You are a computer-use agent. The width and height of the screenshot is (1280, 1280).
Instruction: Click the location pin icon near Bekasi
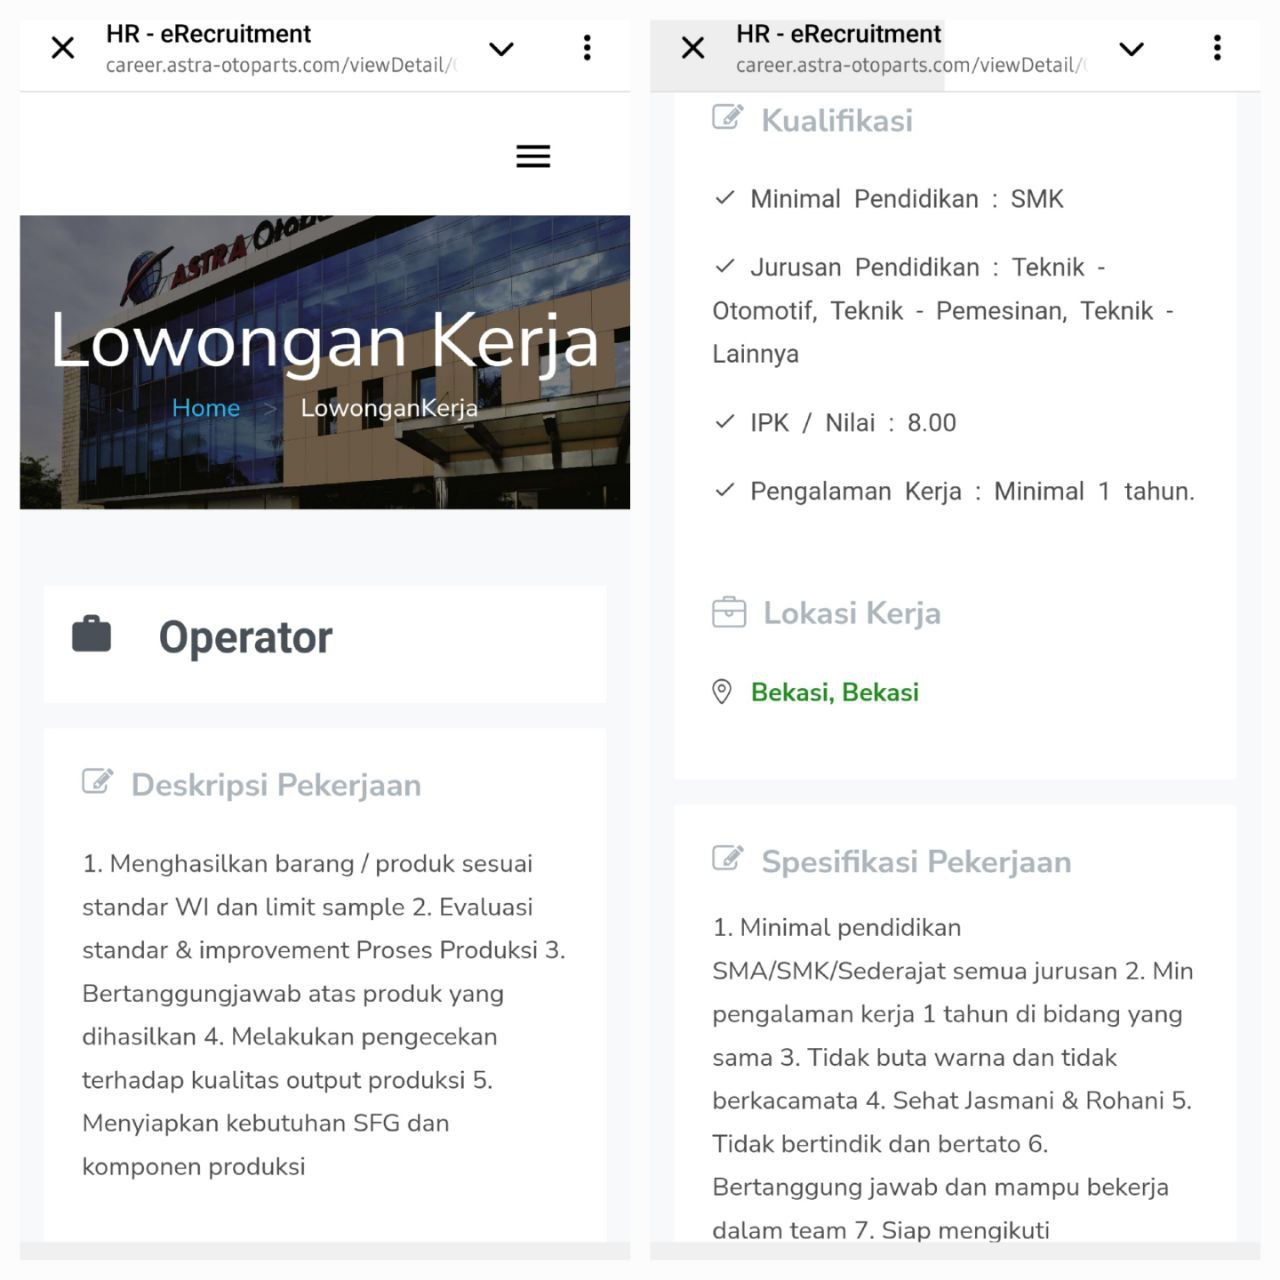pos(724,690)
